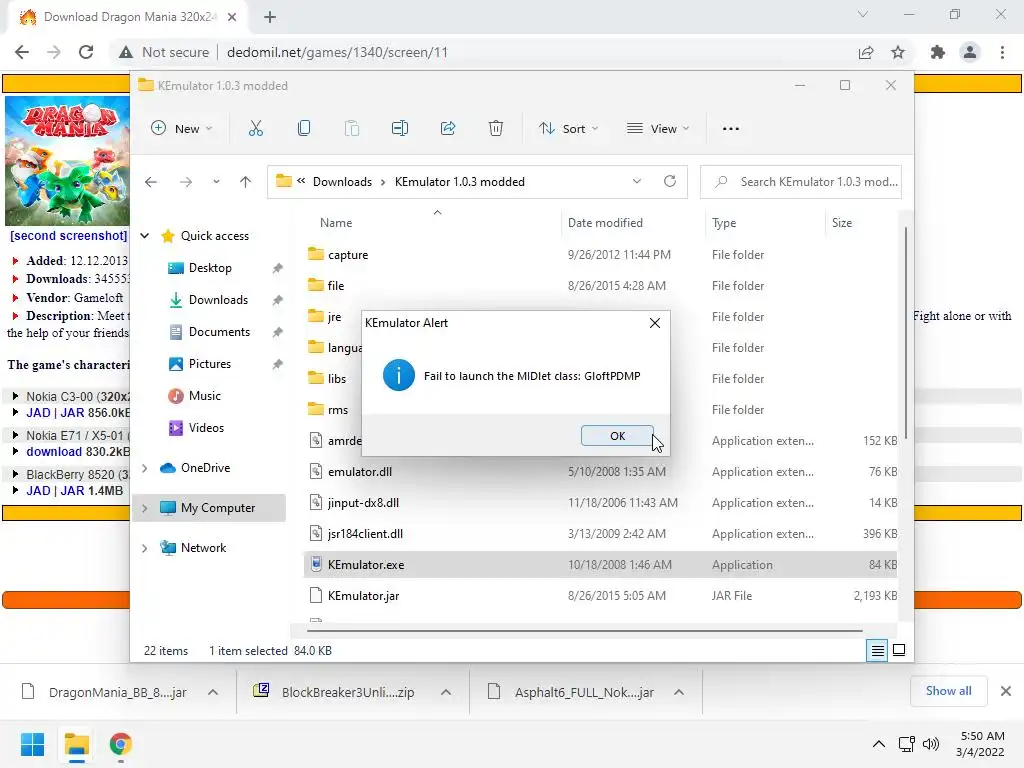The width and height of the screenshot is (1024, 768).
Task: Refresh the KEmulator folder view
Action: pos(670,181)
